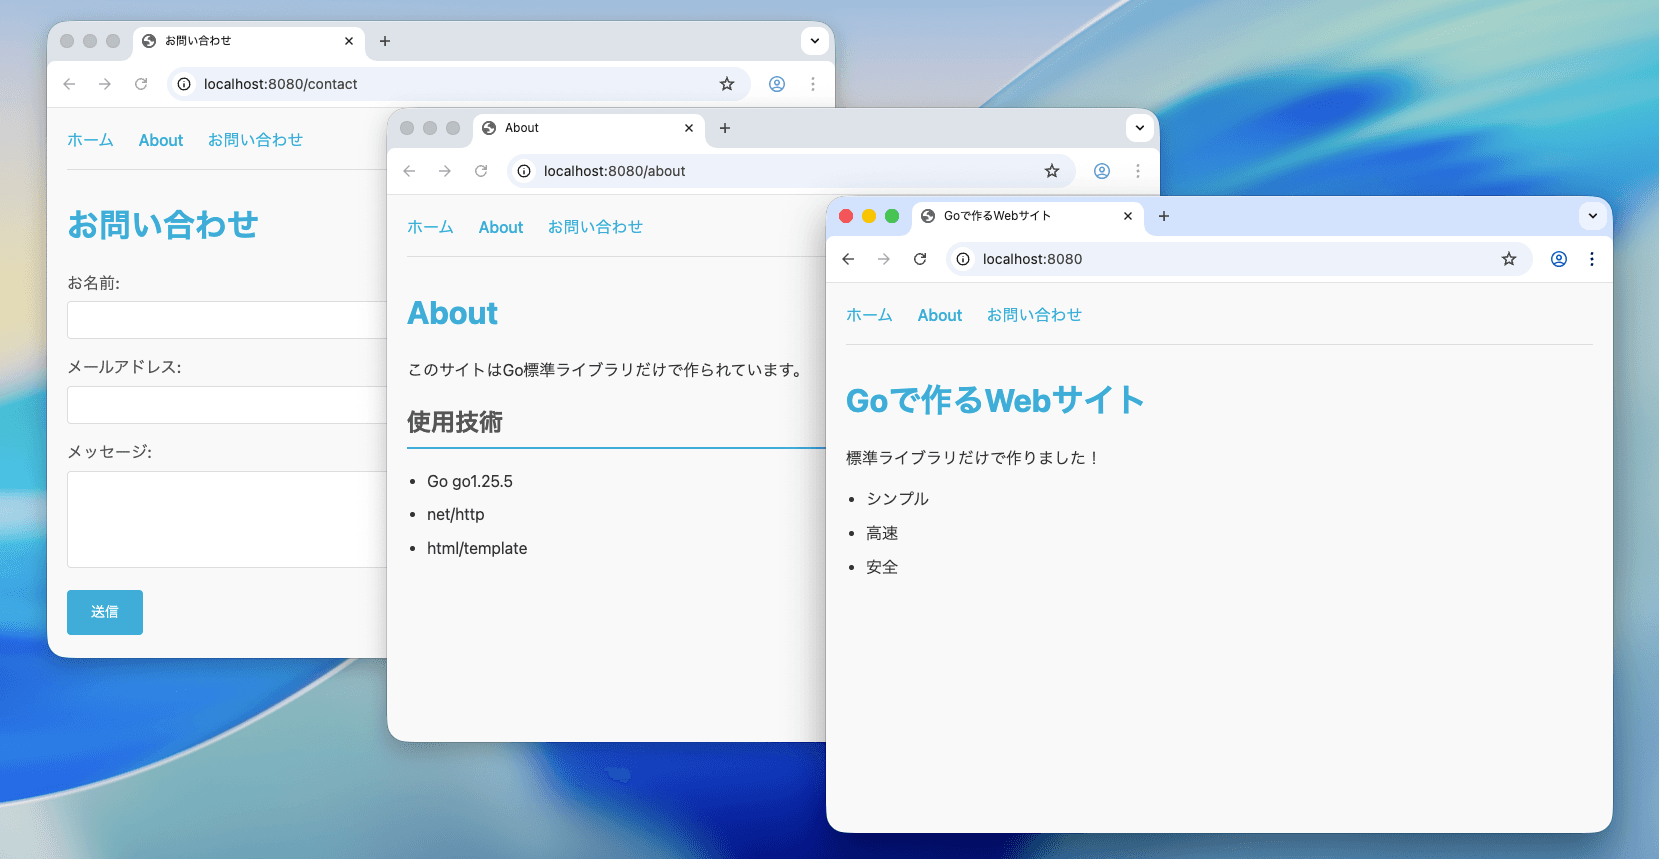Expand tab search dropdown in front window
Image resolution: width=1659 pixels, height=859 pixels.
tap(1593, 216)
